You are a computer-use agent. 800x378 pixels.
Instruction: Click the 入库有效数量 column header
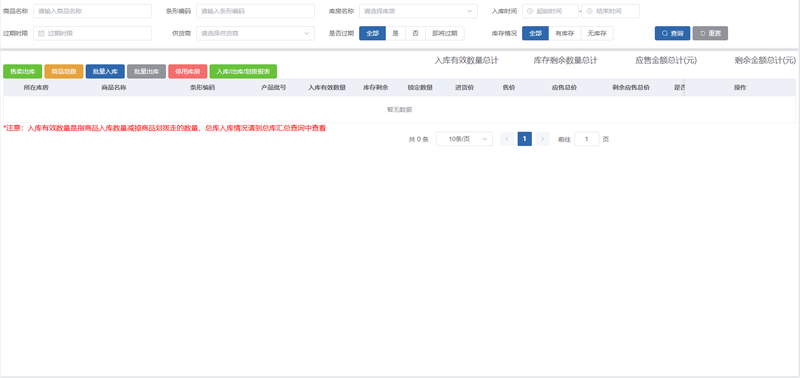click(327, 88)
